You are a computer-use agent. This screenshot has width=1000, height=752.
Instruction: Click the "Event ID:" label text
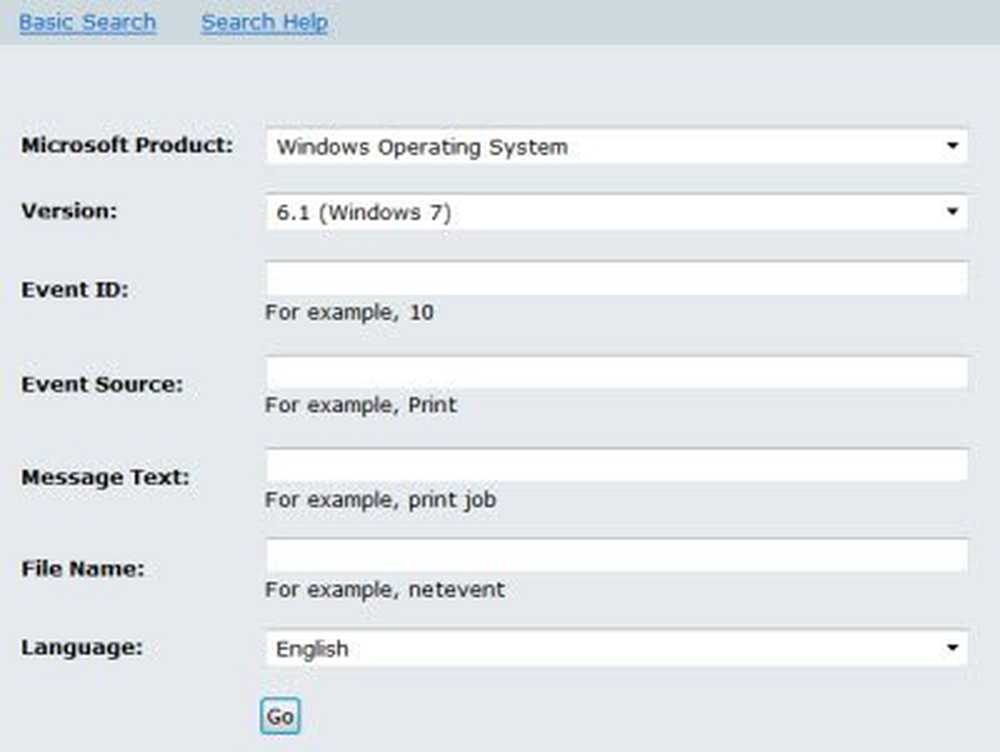pos(75,290)
